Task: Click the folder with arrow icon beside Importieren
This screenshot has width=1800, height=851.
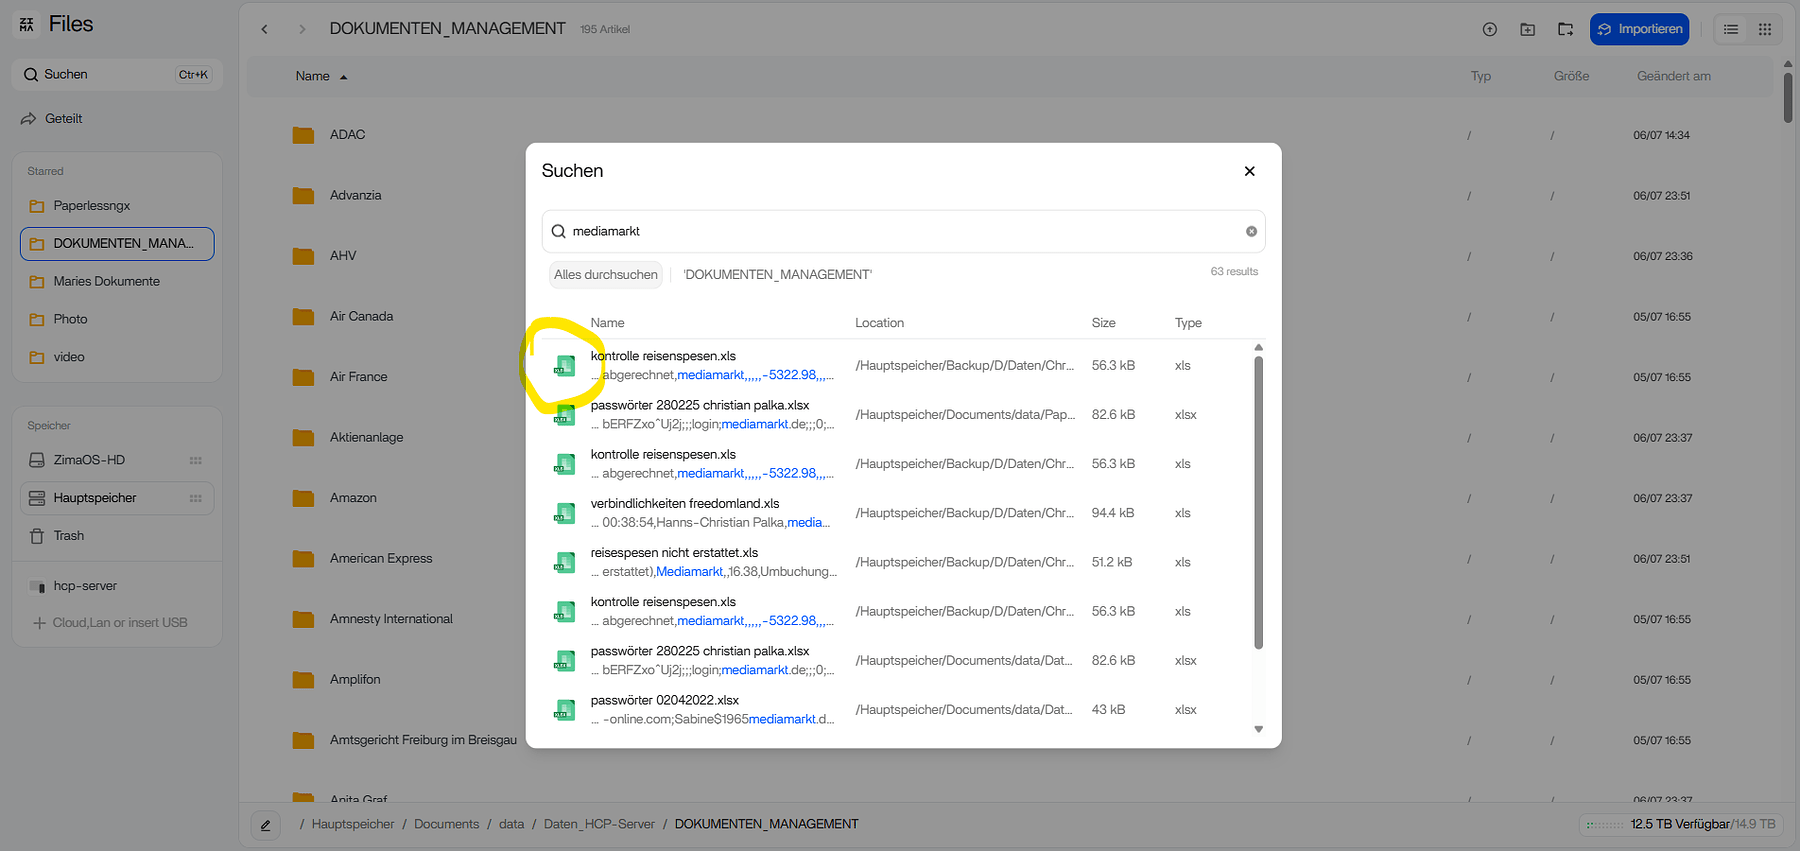Action: pyautogui.click(x=1566, y=29)
